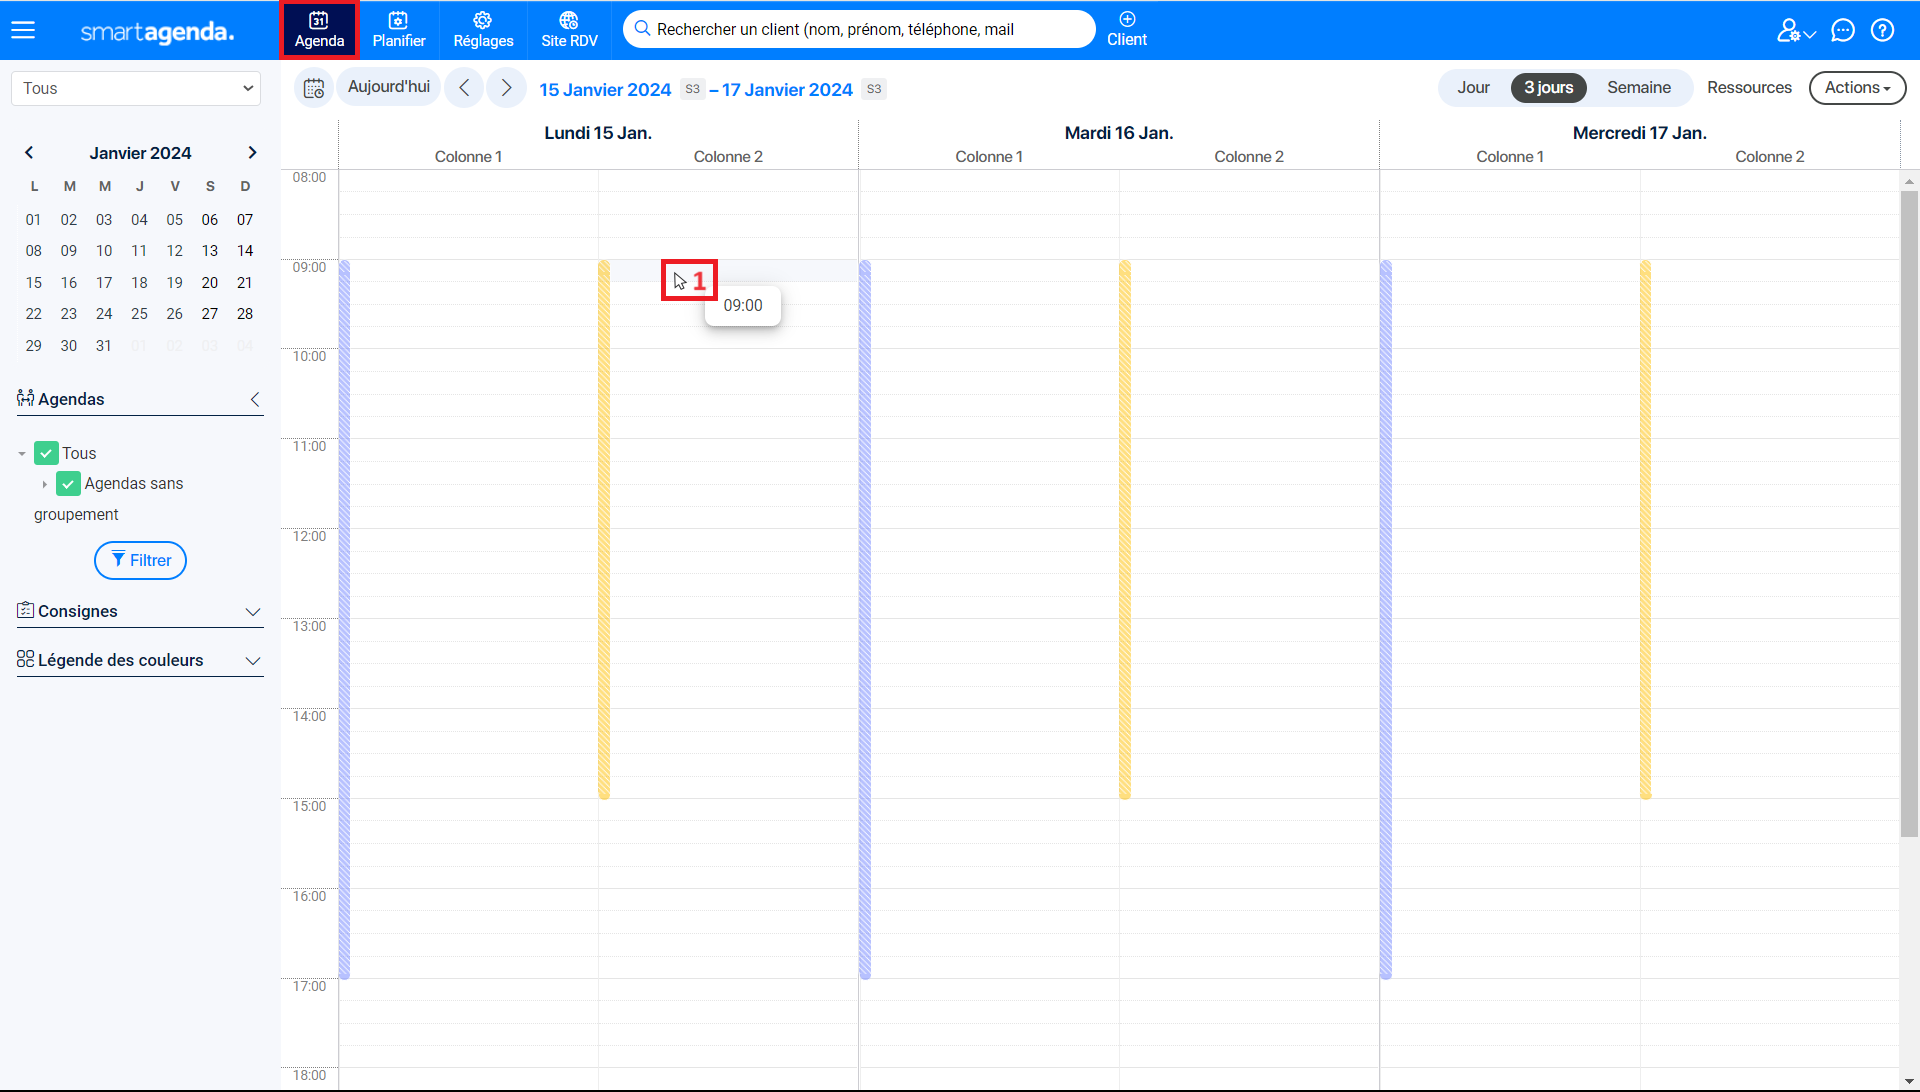This screenshot has height=1092, width=1920.
Task: Click Janvier 2024 month title
Action: [x=140, y=153]
